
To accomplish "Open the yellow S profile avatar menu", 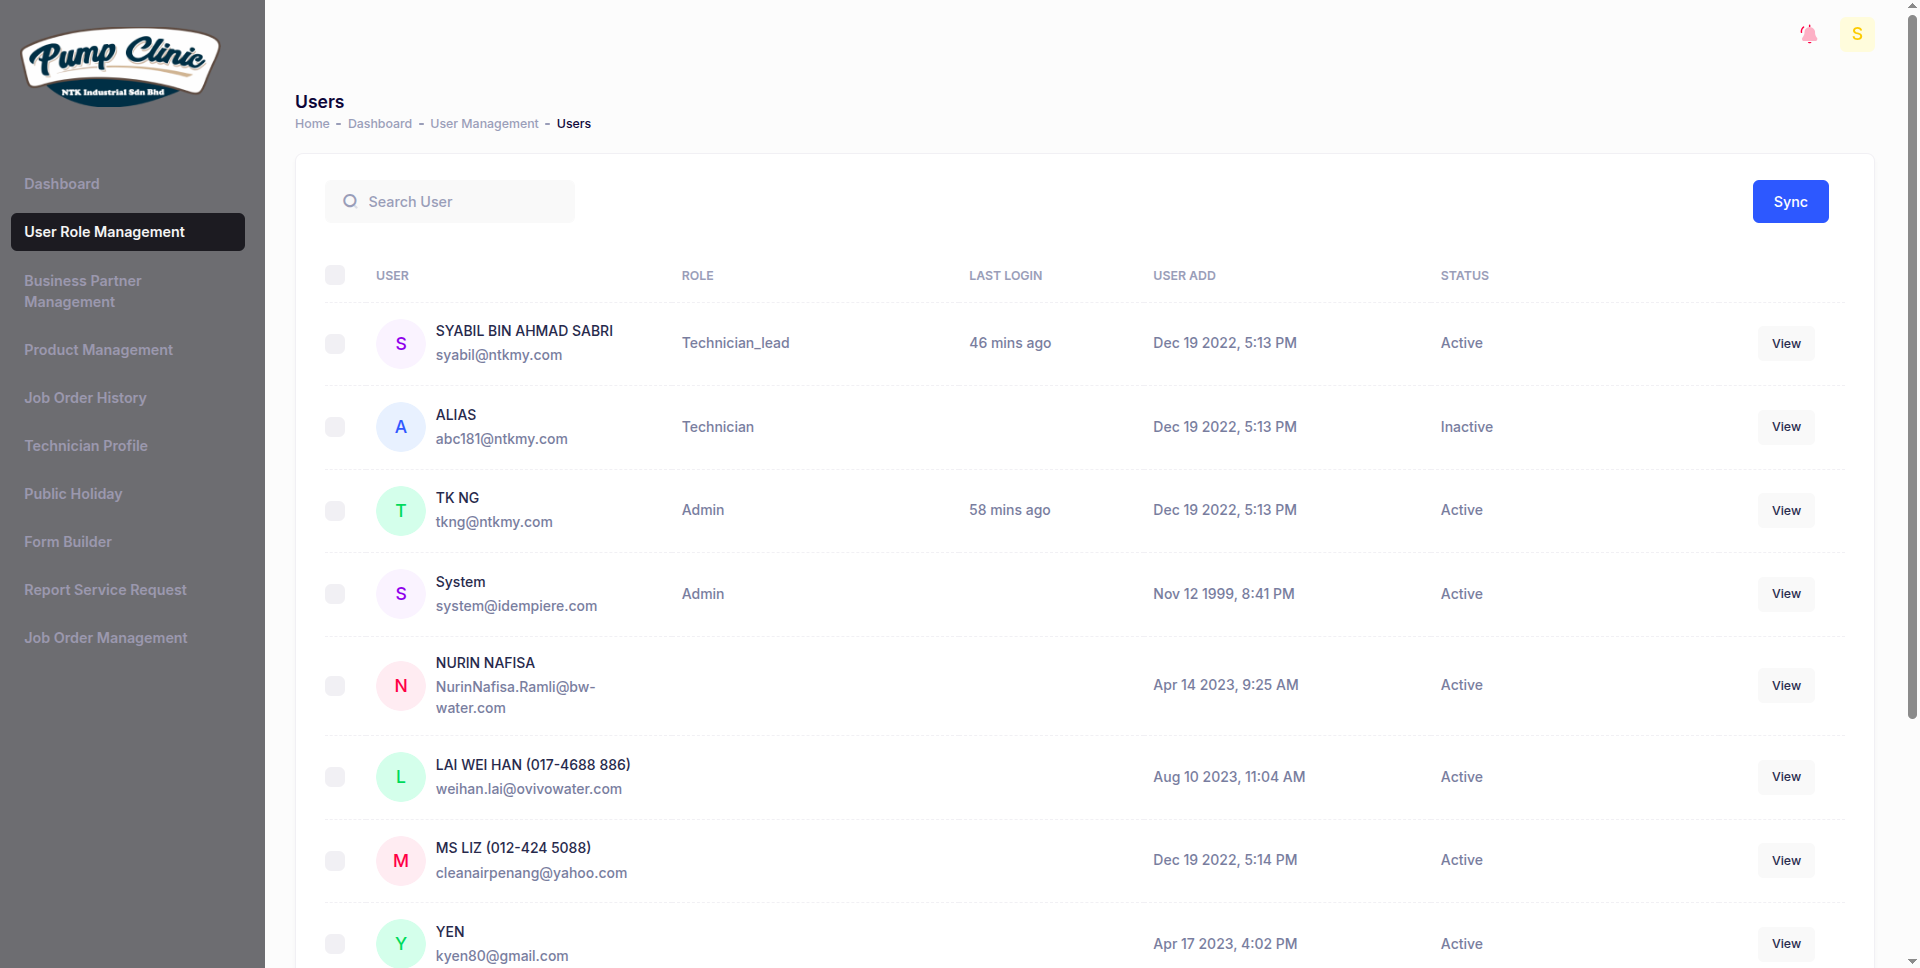I will coord(1857,34).
